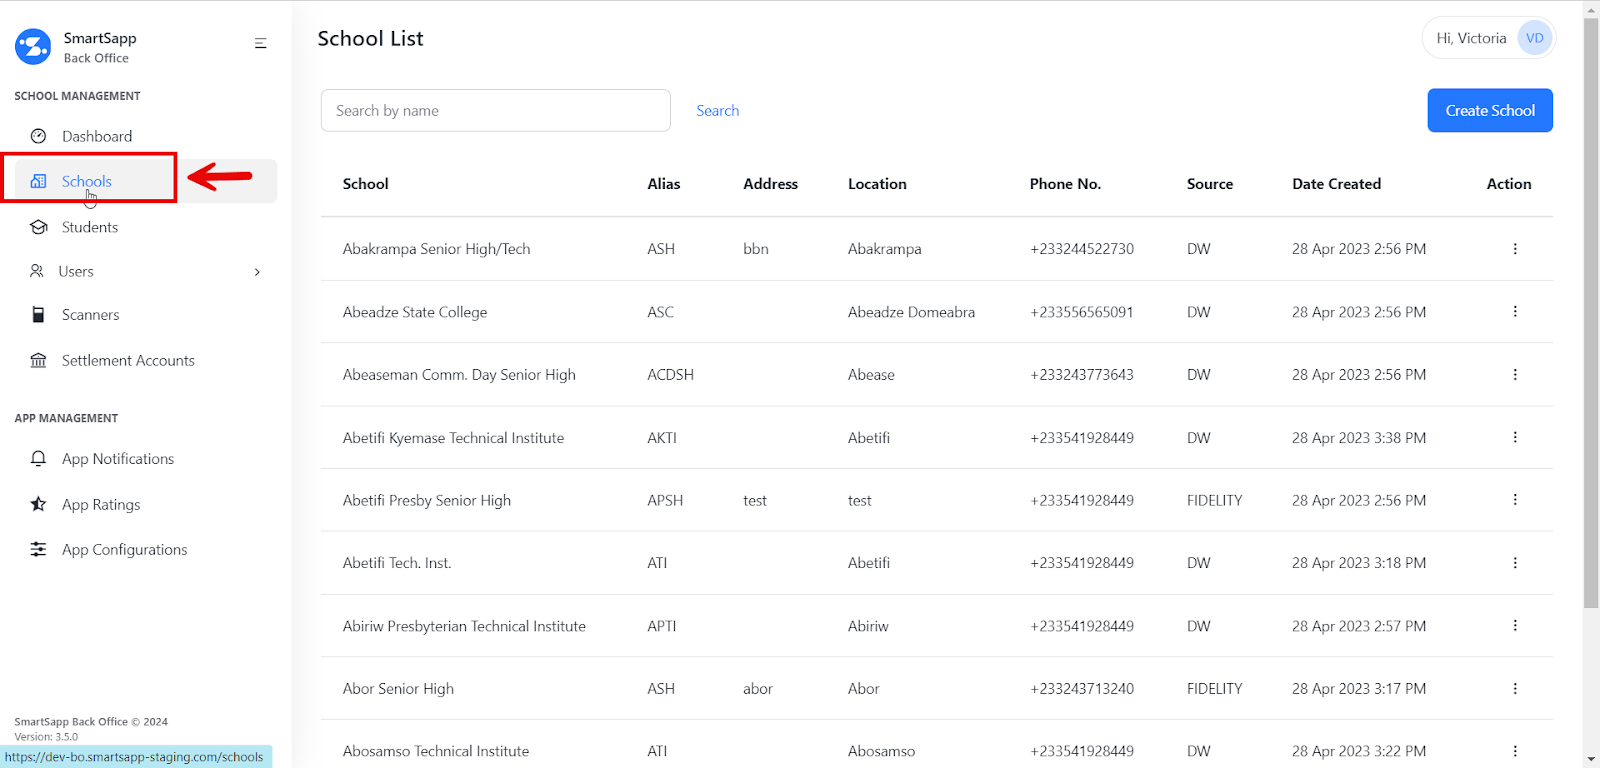Open actions menu for Abakrampa Senior High/Tech
Screen dimensions: 1600x768
[1515, 249]
